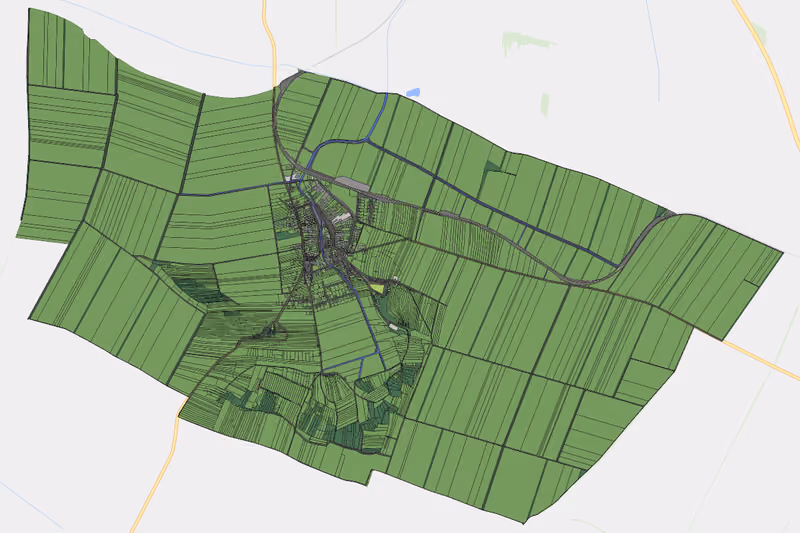Click the small blue pond north of the parcels

[x=413, y=92]
